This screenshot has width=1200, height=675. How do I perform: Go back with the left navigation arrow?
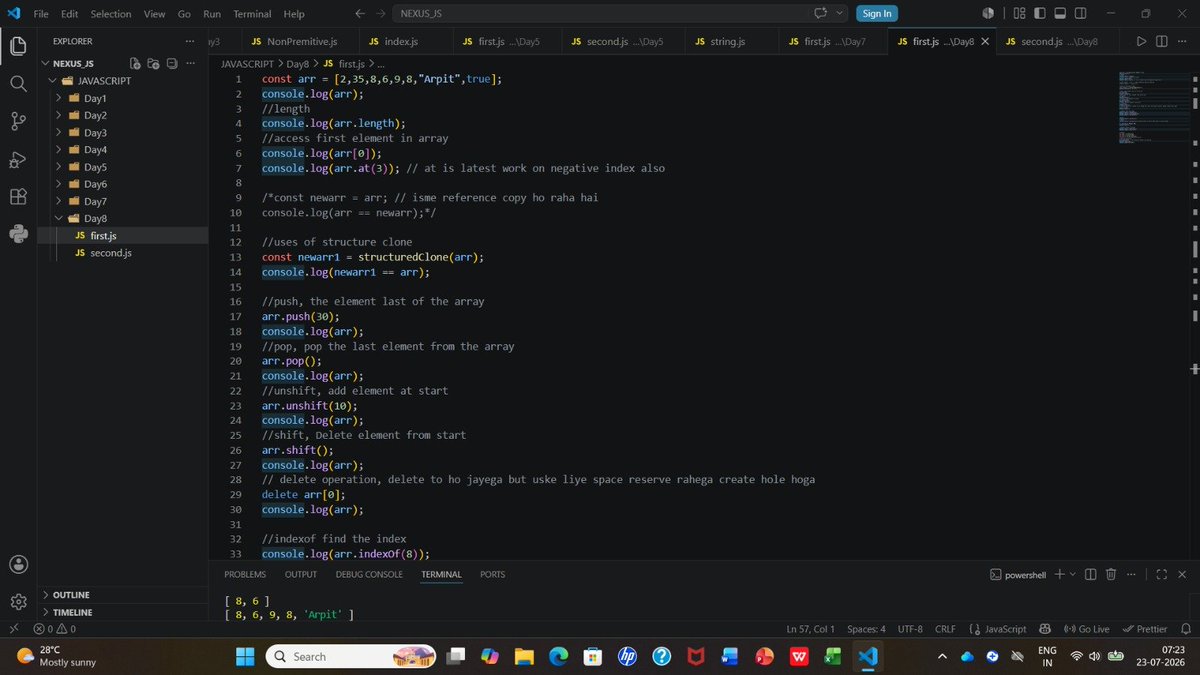[360, 13]
